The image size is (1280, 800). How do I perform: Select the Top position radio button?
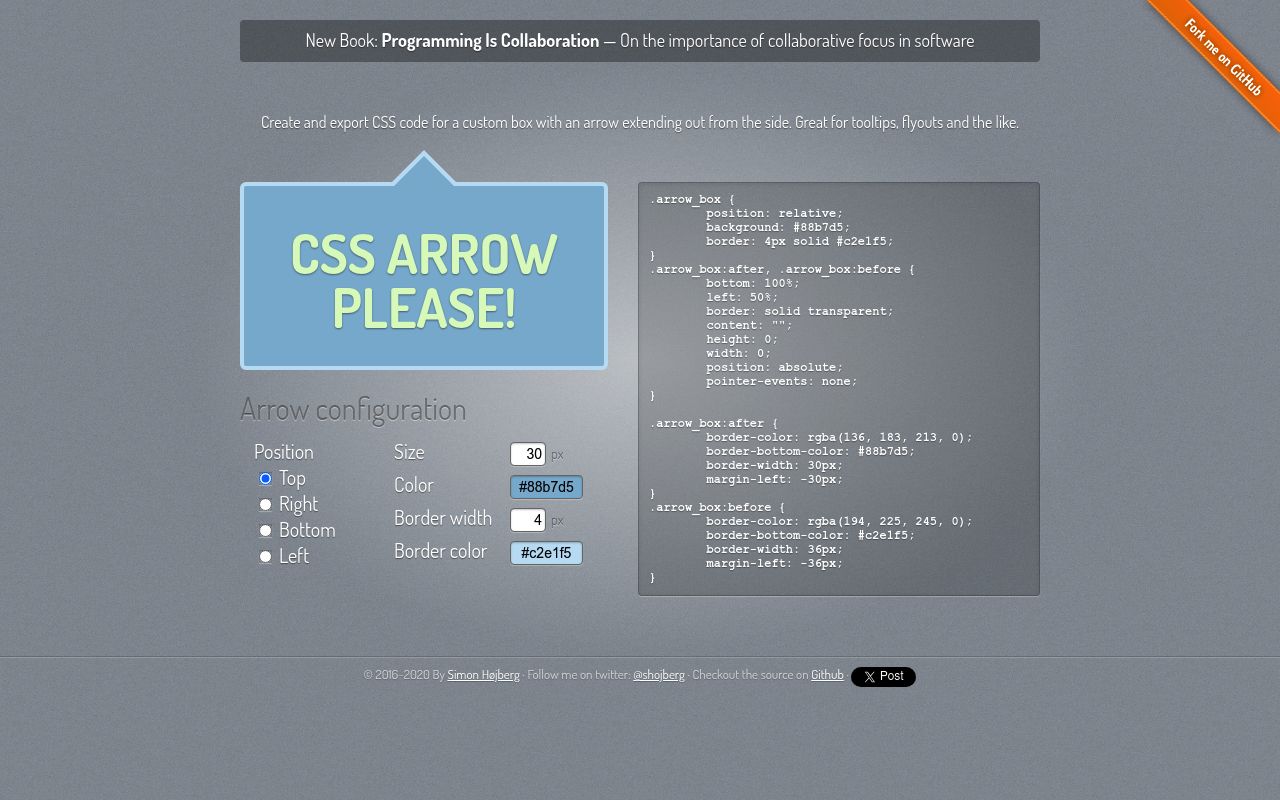[265, 478]
